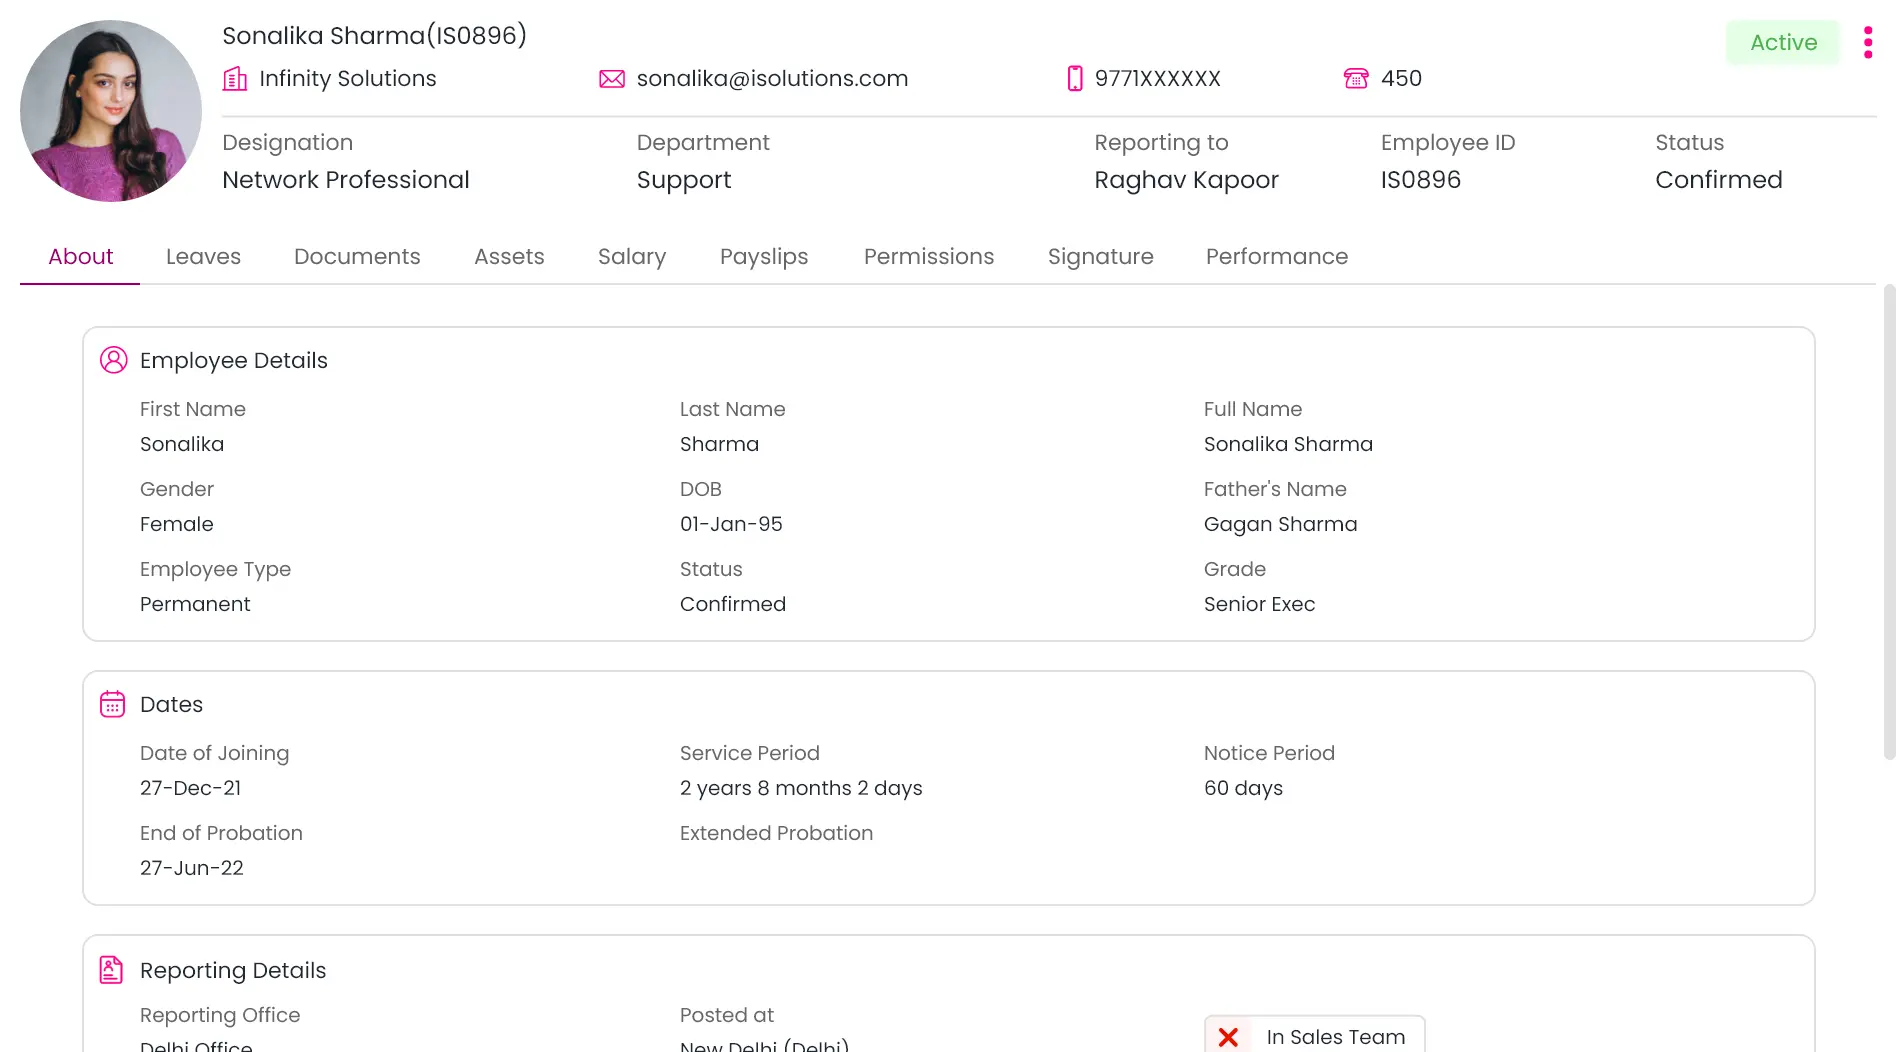Open the three-dot options menu
The height and width of the screenshot is (1052, 1896).
click(x=1867, y=42)
